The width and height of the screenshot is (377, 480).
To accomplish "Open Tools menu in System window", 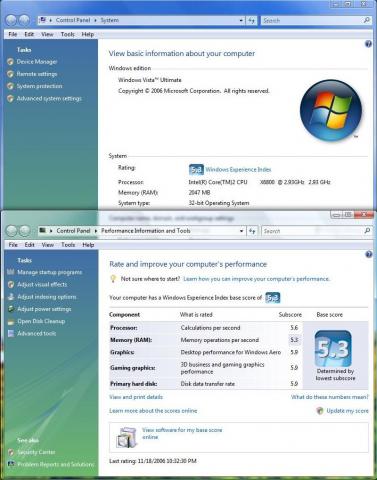I will coord(68,34).
